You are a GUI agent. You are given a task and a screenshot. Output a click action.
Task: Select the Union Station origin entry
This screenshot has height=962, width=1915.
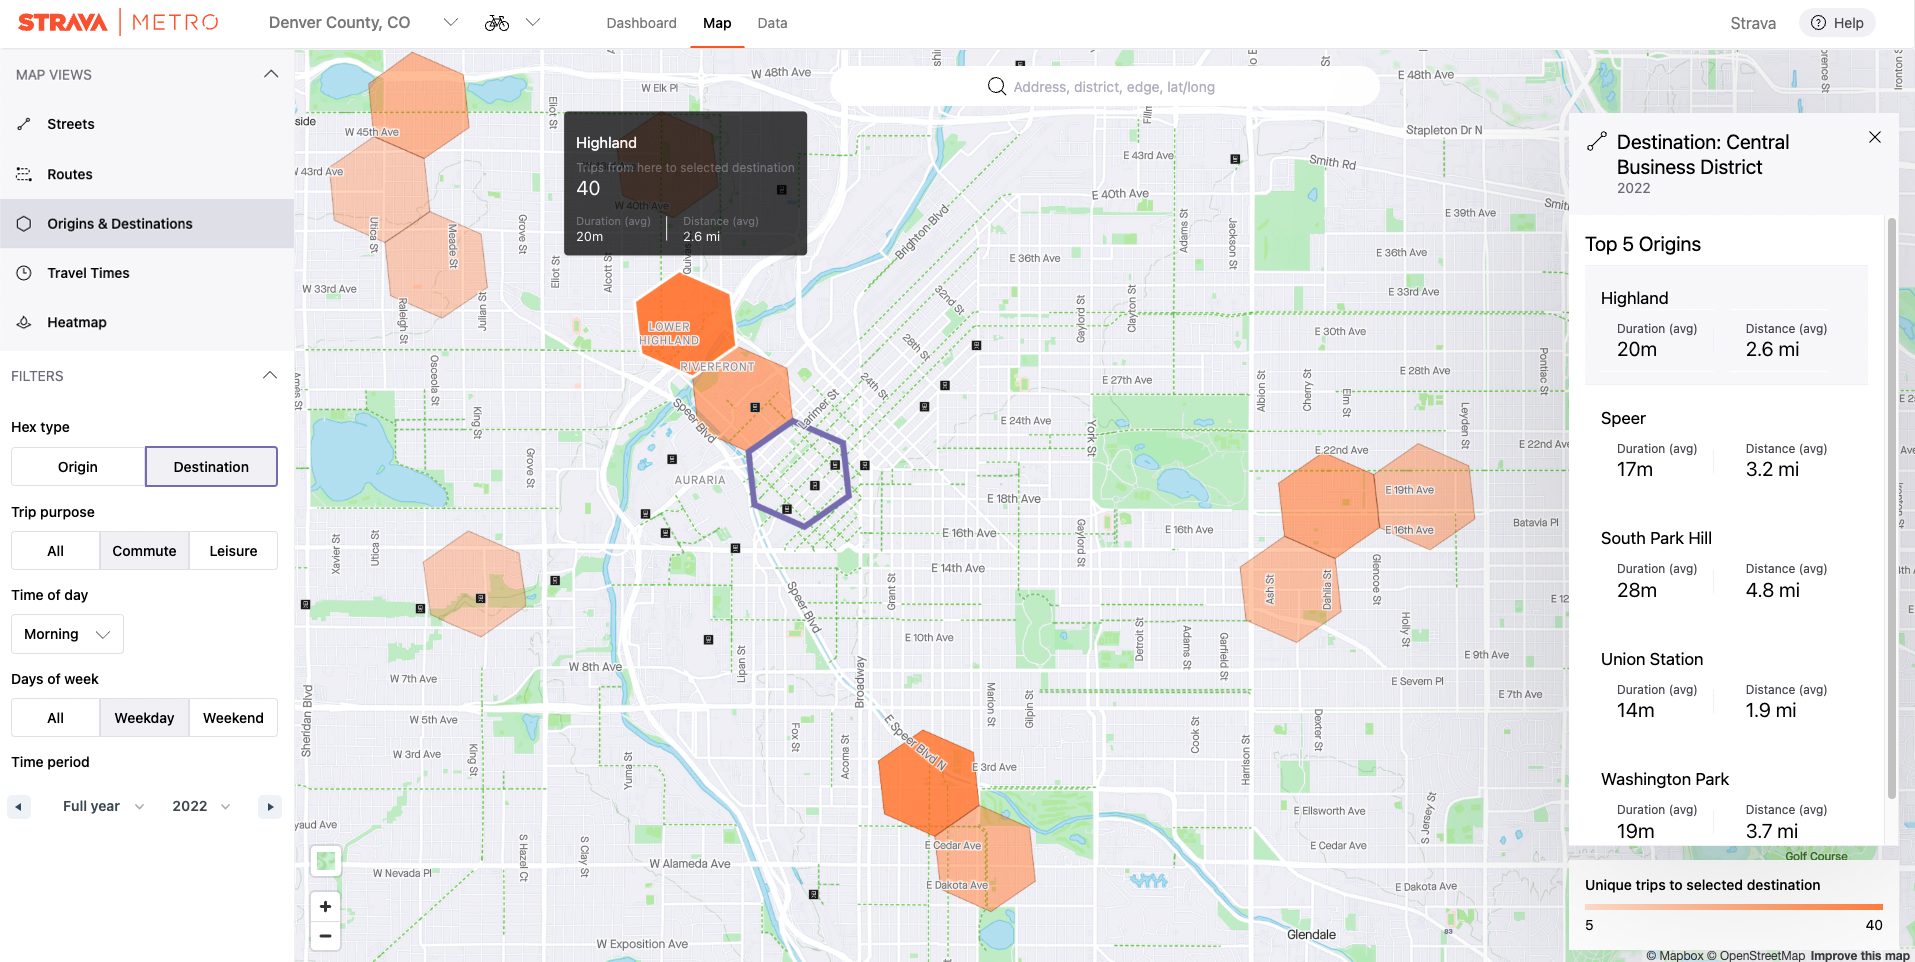tap(1726, 685)
